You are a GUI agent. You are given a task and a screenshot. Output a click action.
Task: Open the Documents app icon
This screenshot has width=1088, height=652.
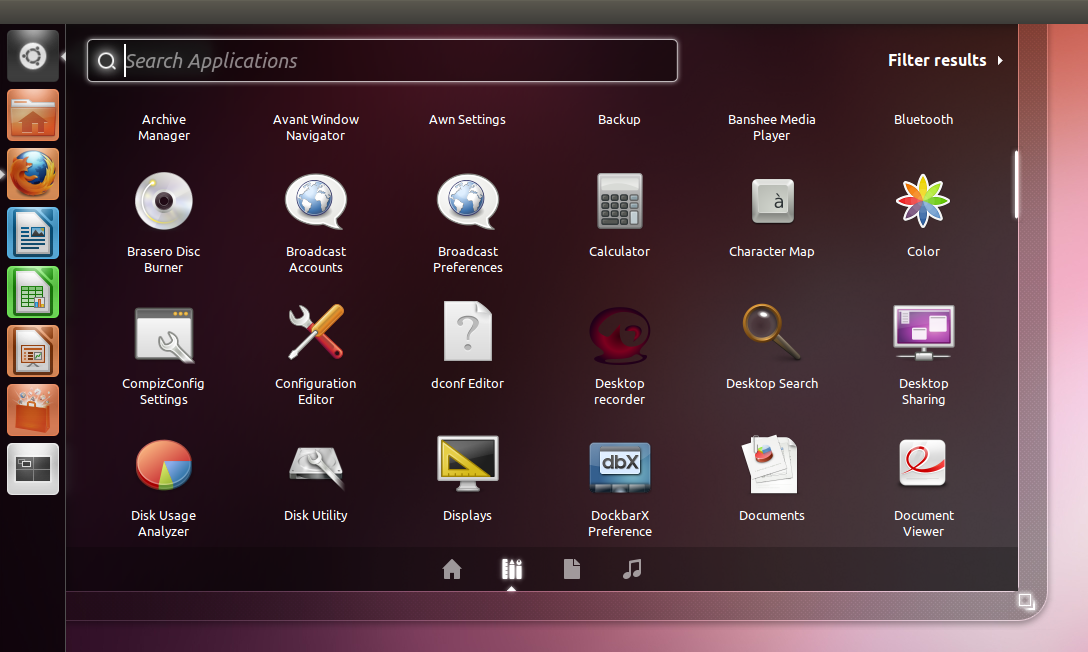(770, 465)
